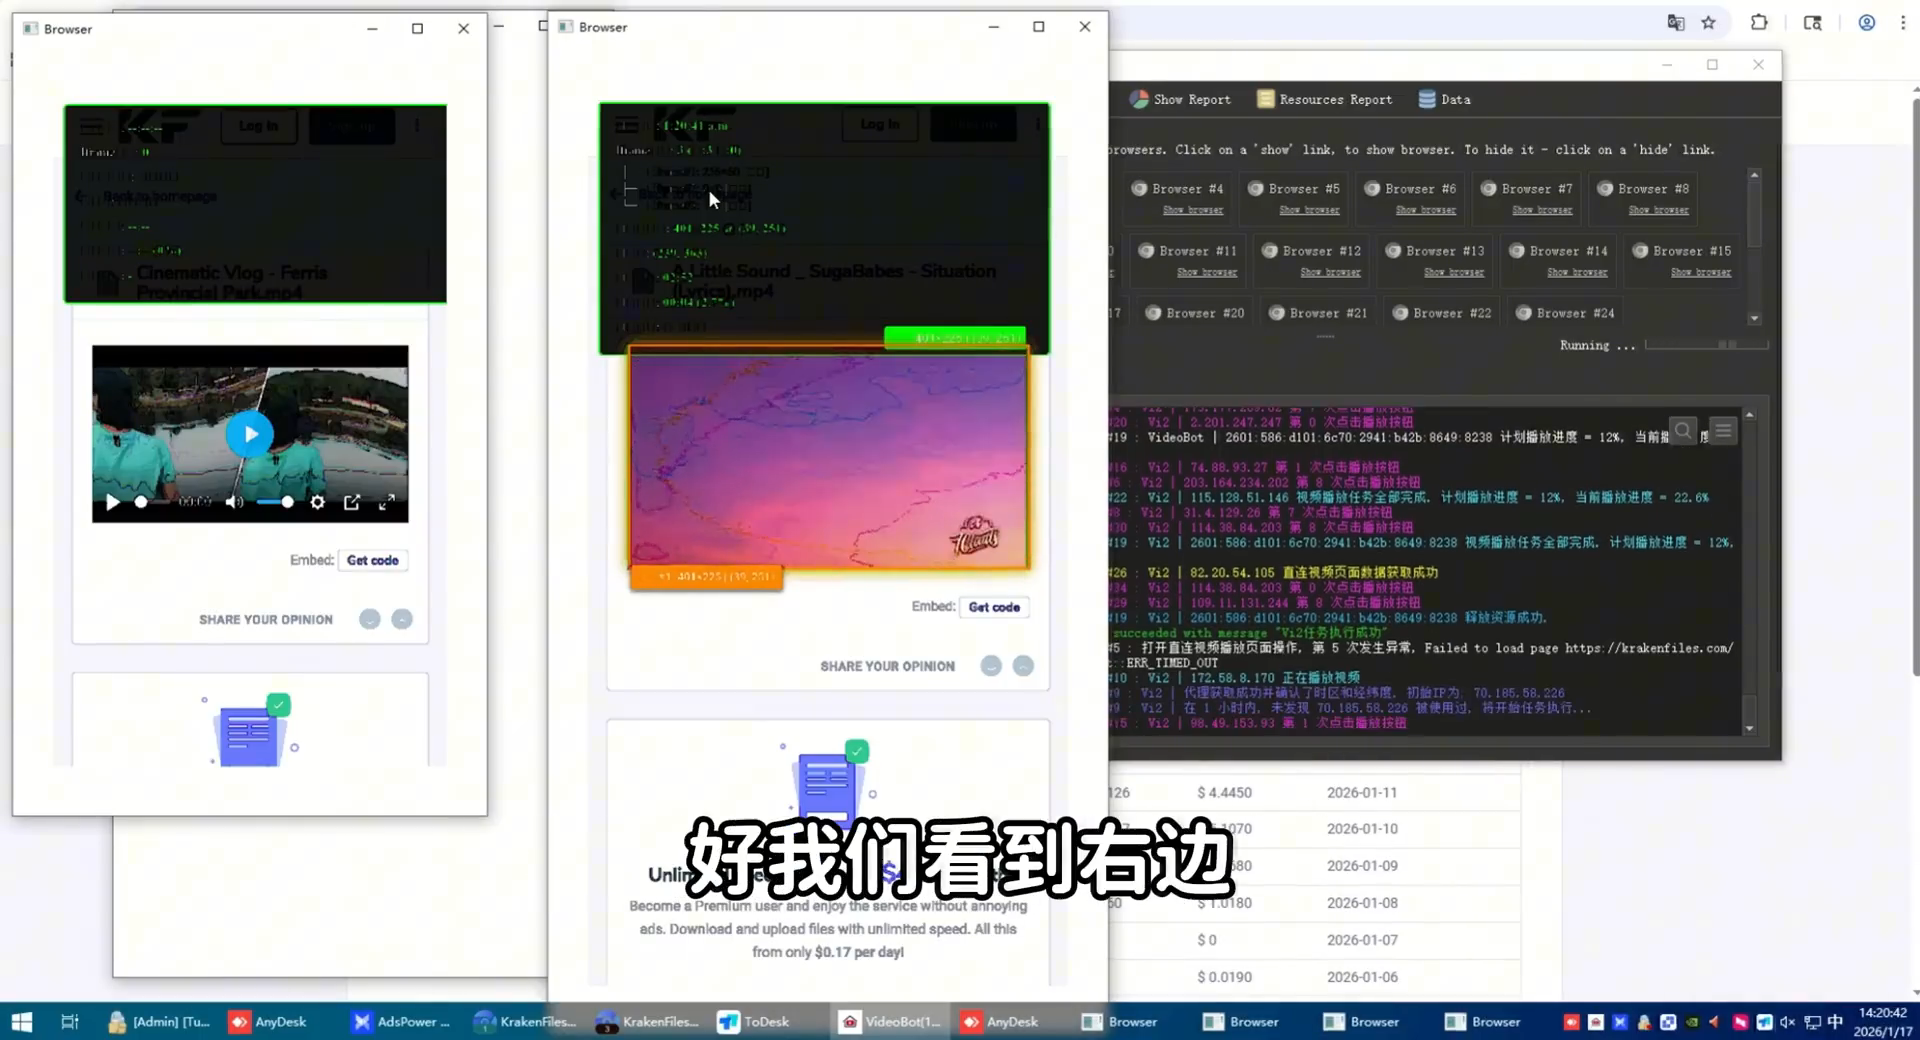Click the left video seek bar handle
Image resolution: width=1920 pixels, height=1040 pixels.
[141, 502]
